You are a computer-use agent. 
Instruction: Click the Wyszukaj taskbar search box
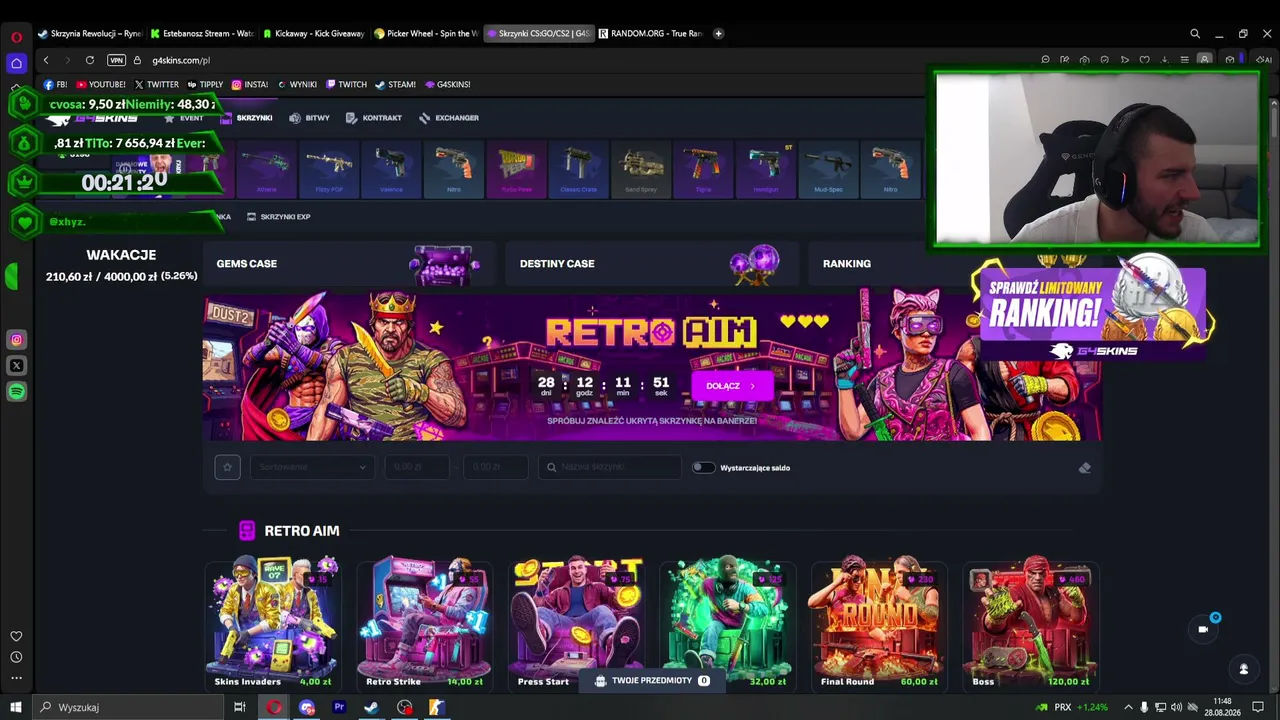pos(130,707)
